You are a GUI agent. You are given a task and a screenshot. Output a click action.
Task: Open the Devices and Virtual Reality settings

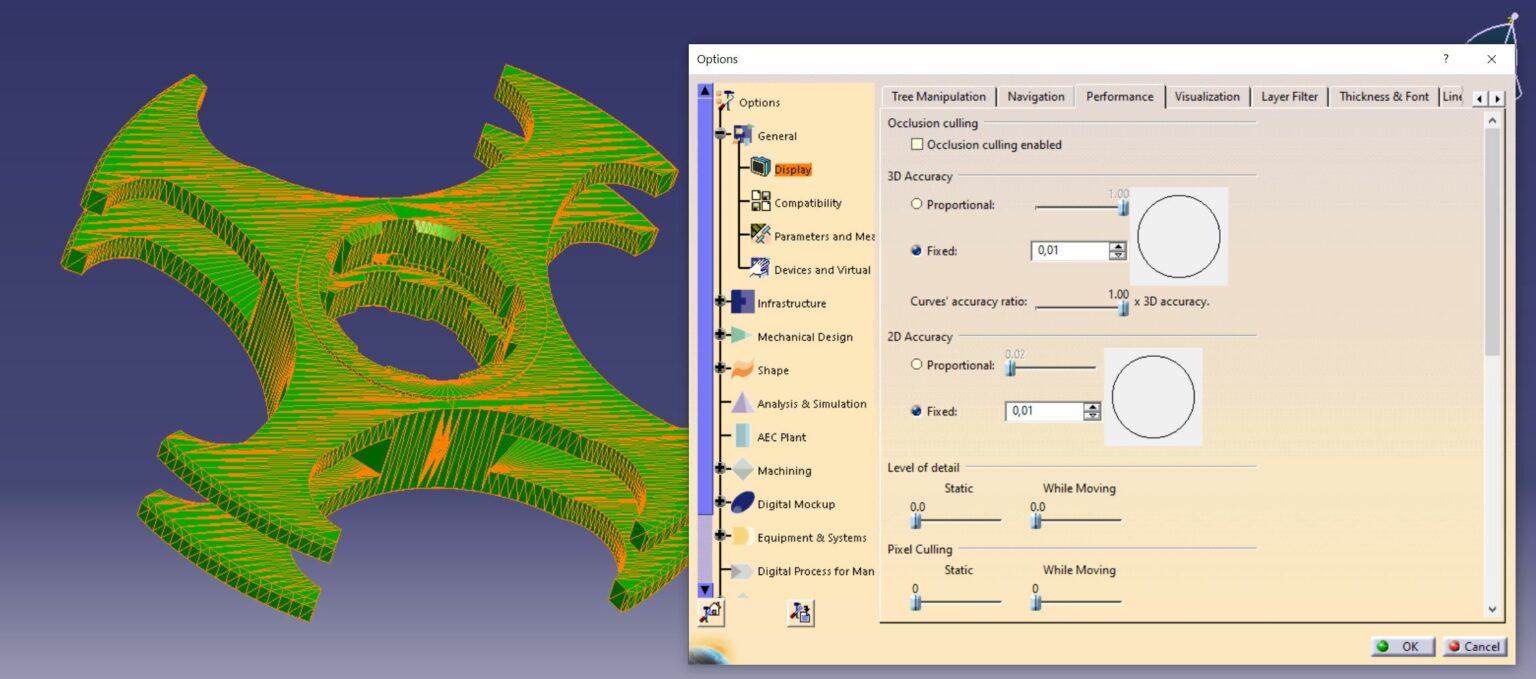point(817,269)
